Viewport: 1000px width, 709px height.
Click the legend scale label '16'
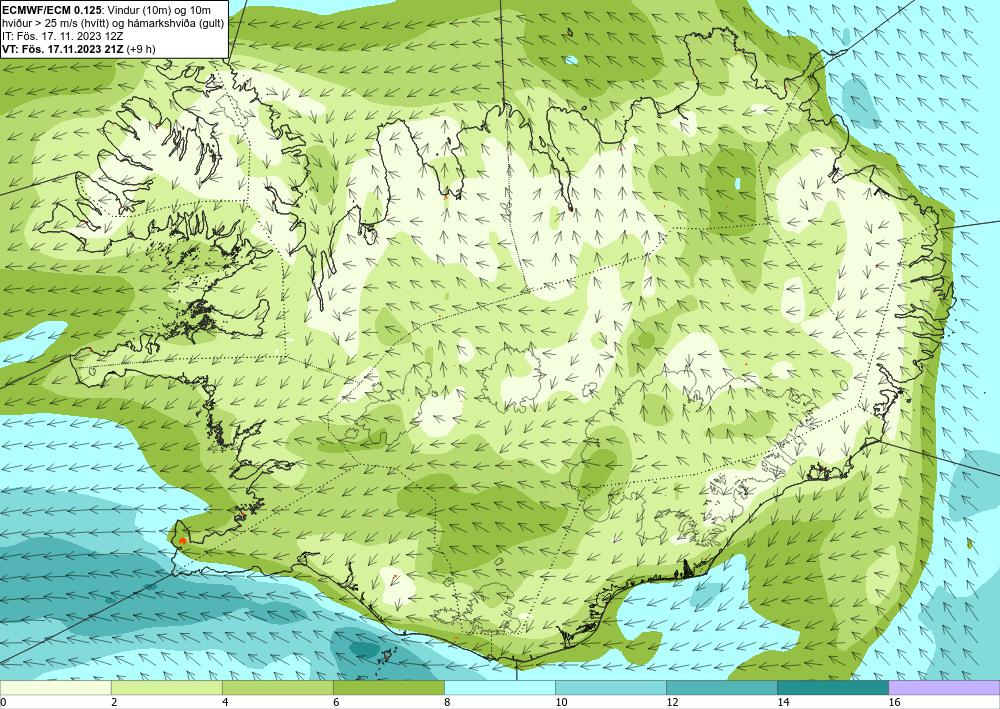pos(894,702)
